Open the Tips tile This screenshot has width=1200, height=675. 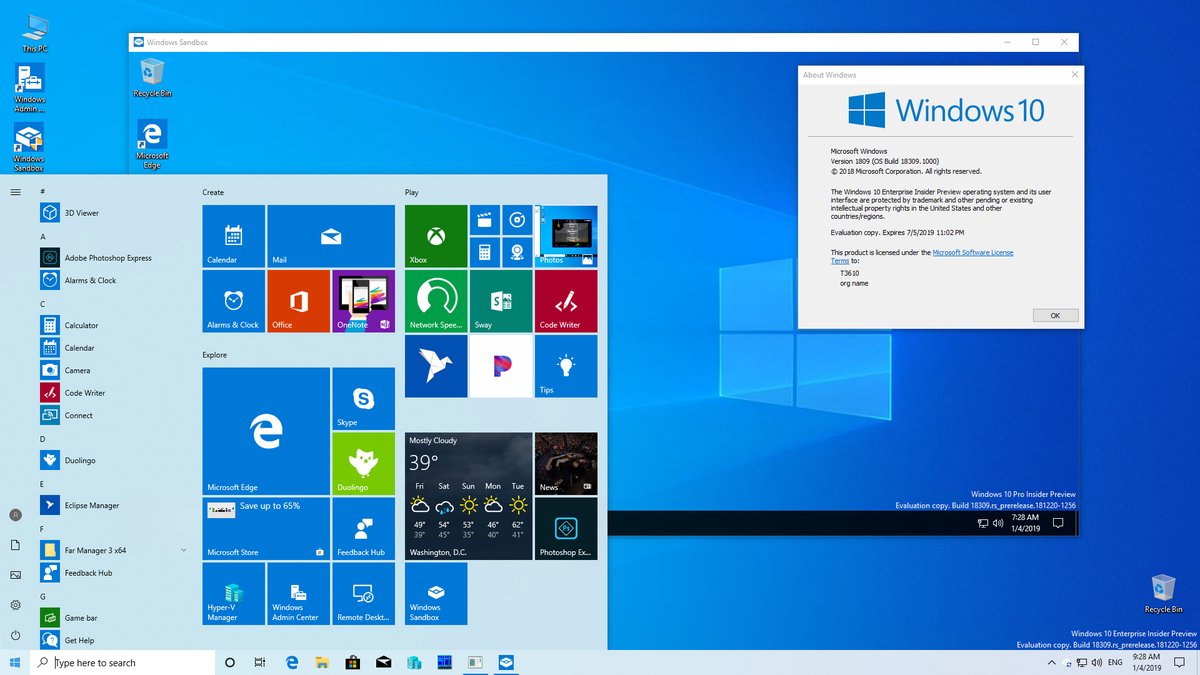point(566,366)
